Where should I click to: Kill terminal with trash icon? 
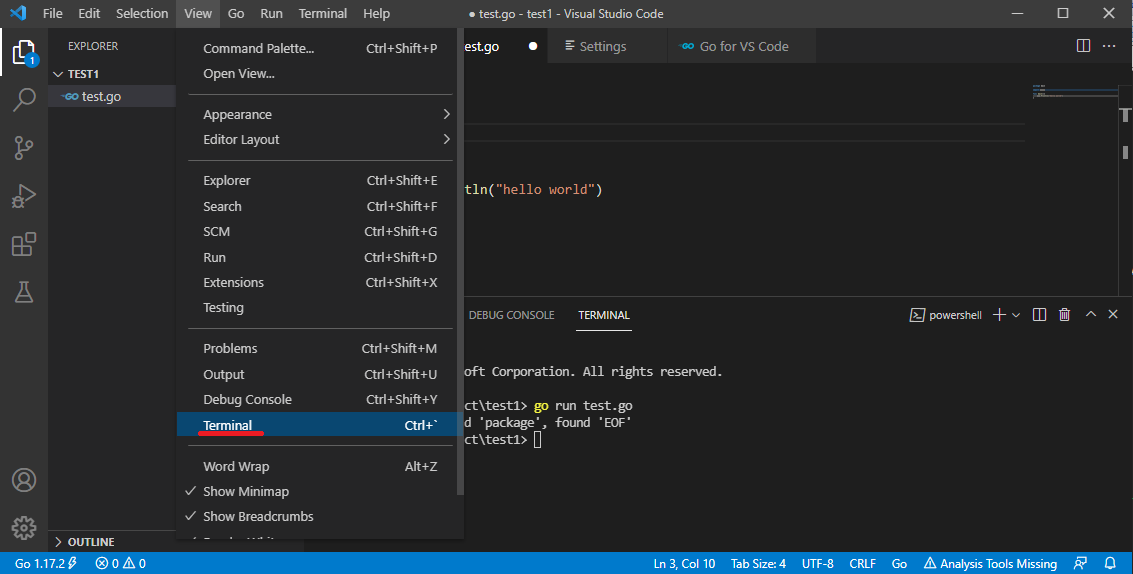[1064, 314]
